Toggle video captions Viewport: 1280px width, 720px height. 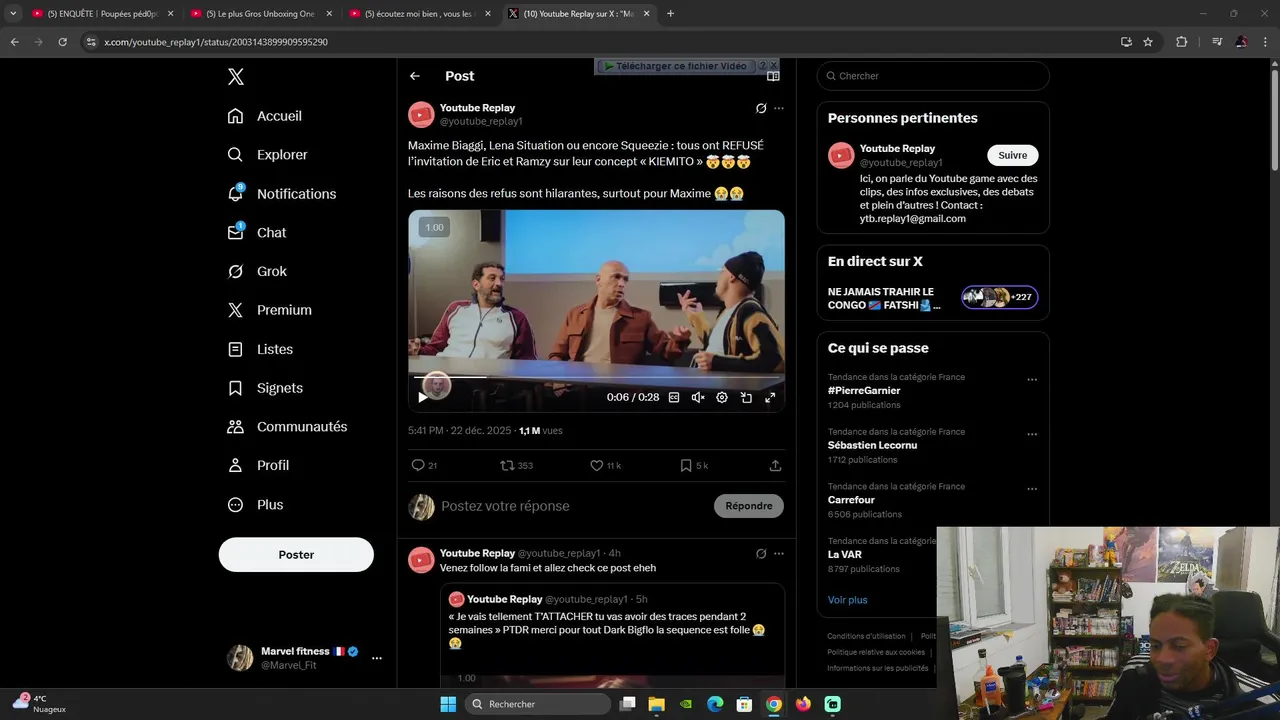(674, 397)
